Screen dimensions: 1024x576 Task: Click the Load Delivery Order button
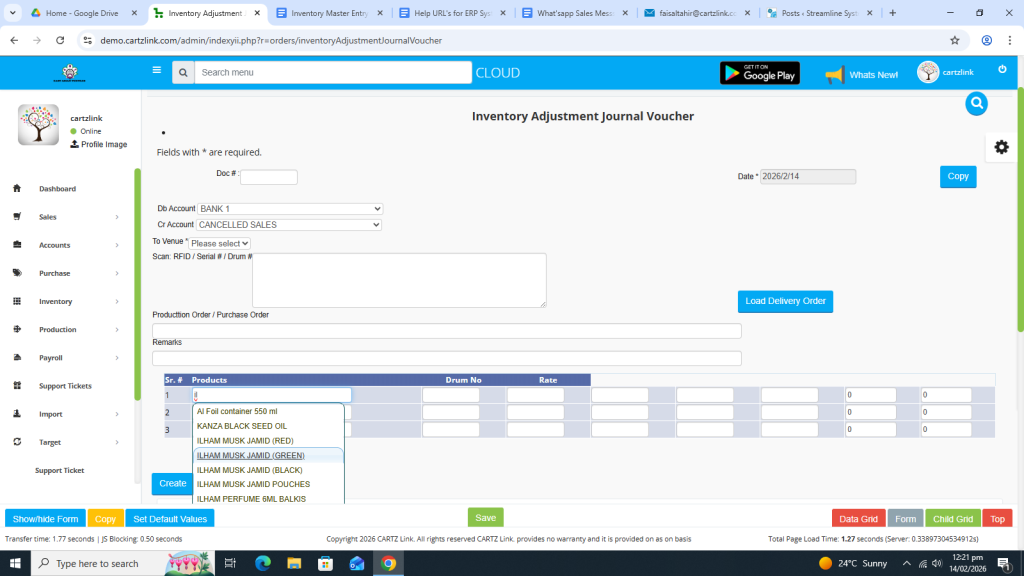[x=785, y=301]
